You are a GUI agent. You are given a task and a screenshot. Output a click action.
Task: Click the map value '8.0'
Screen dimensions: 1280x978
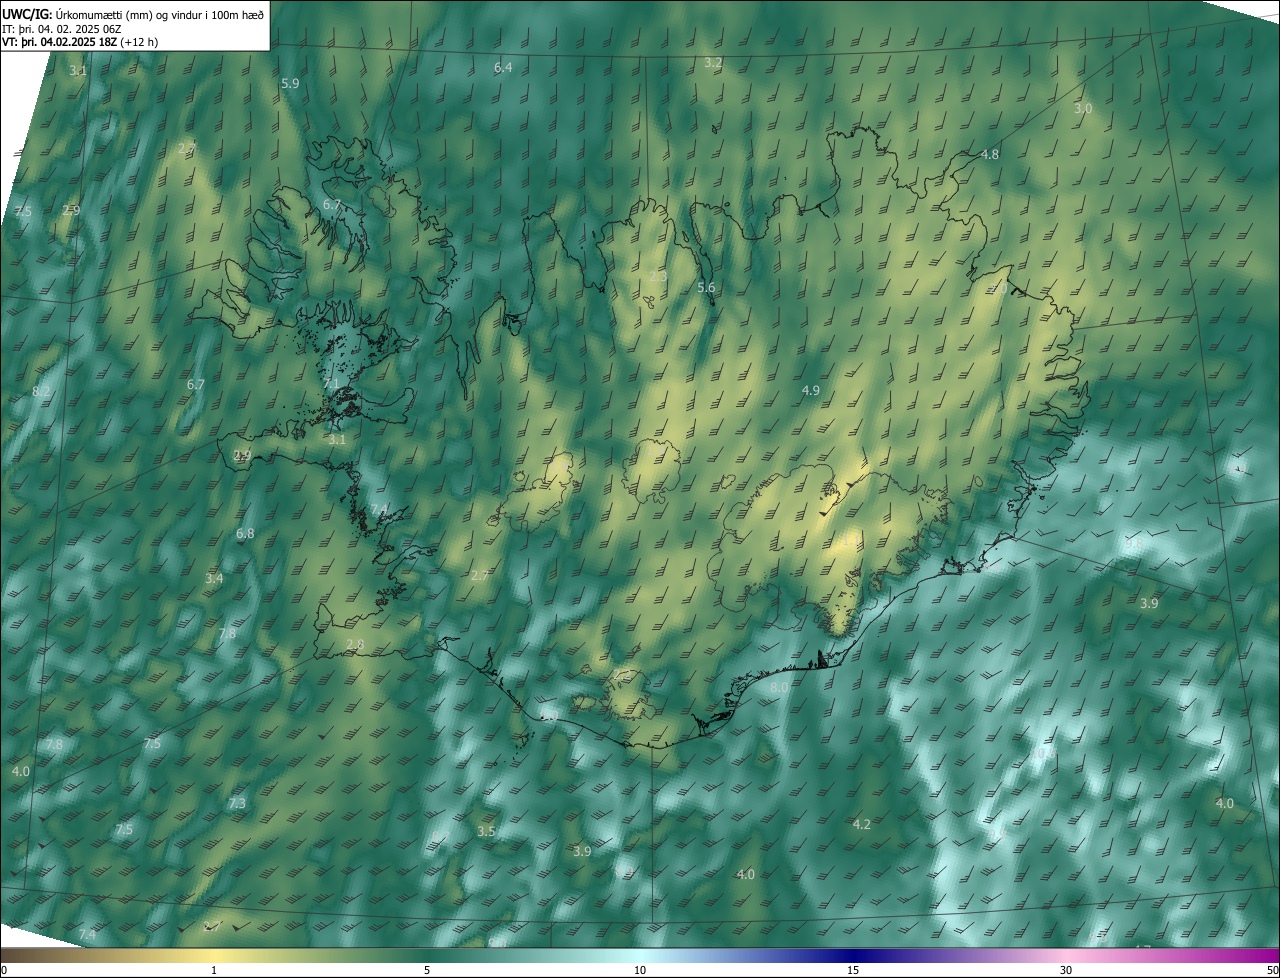click(x=779, y=688)
